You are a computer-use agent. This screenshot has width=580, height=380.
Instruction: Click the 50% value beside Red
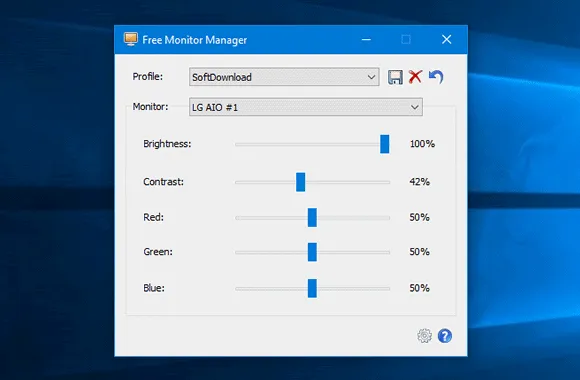point(419,217)
